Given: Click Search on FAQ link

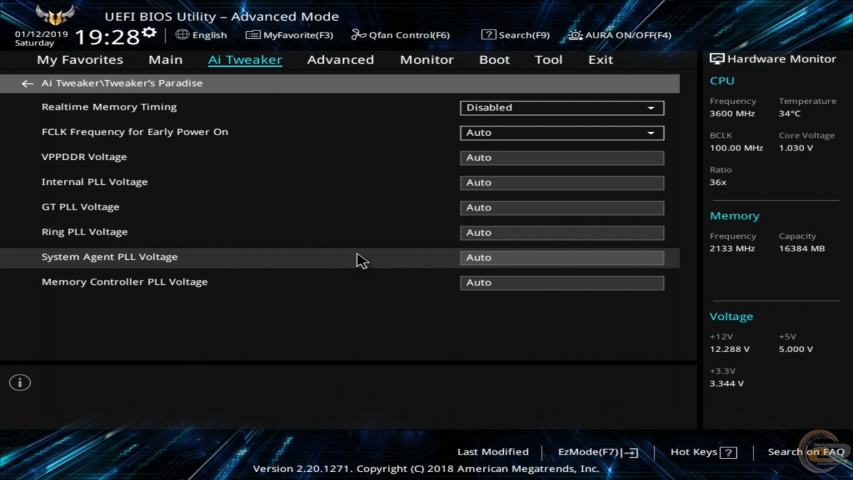Looking at the screenshot, I should pyautogui.click(x=806, y=452).
